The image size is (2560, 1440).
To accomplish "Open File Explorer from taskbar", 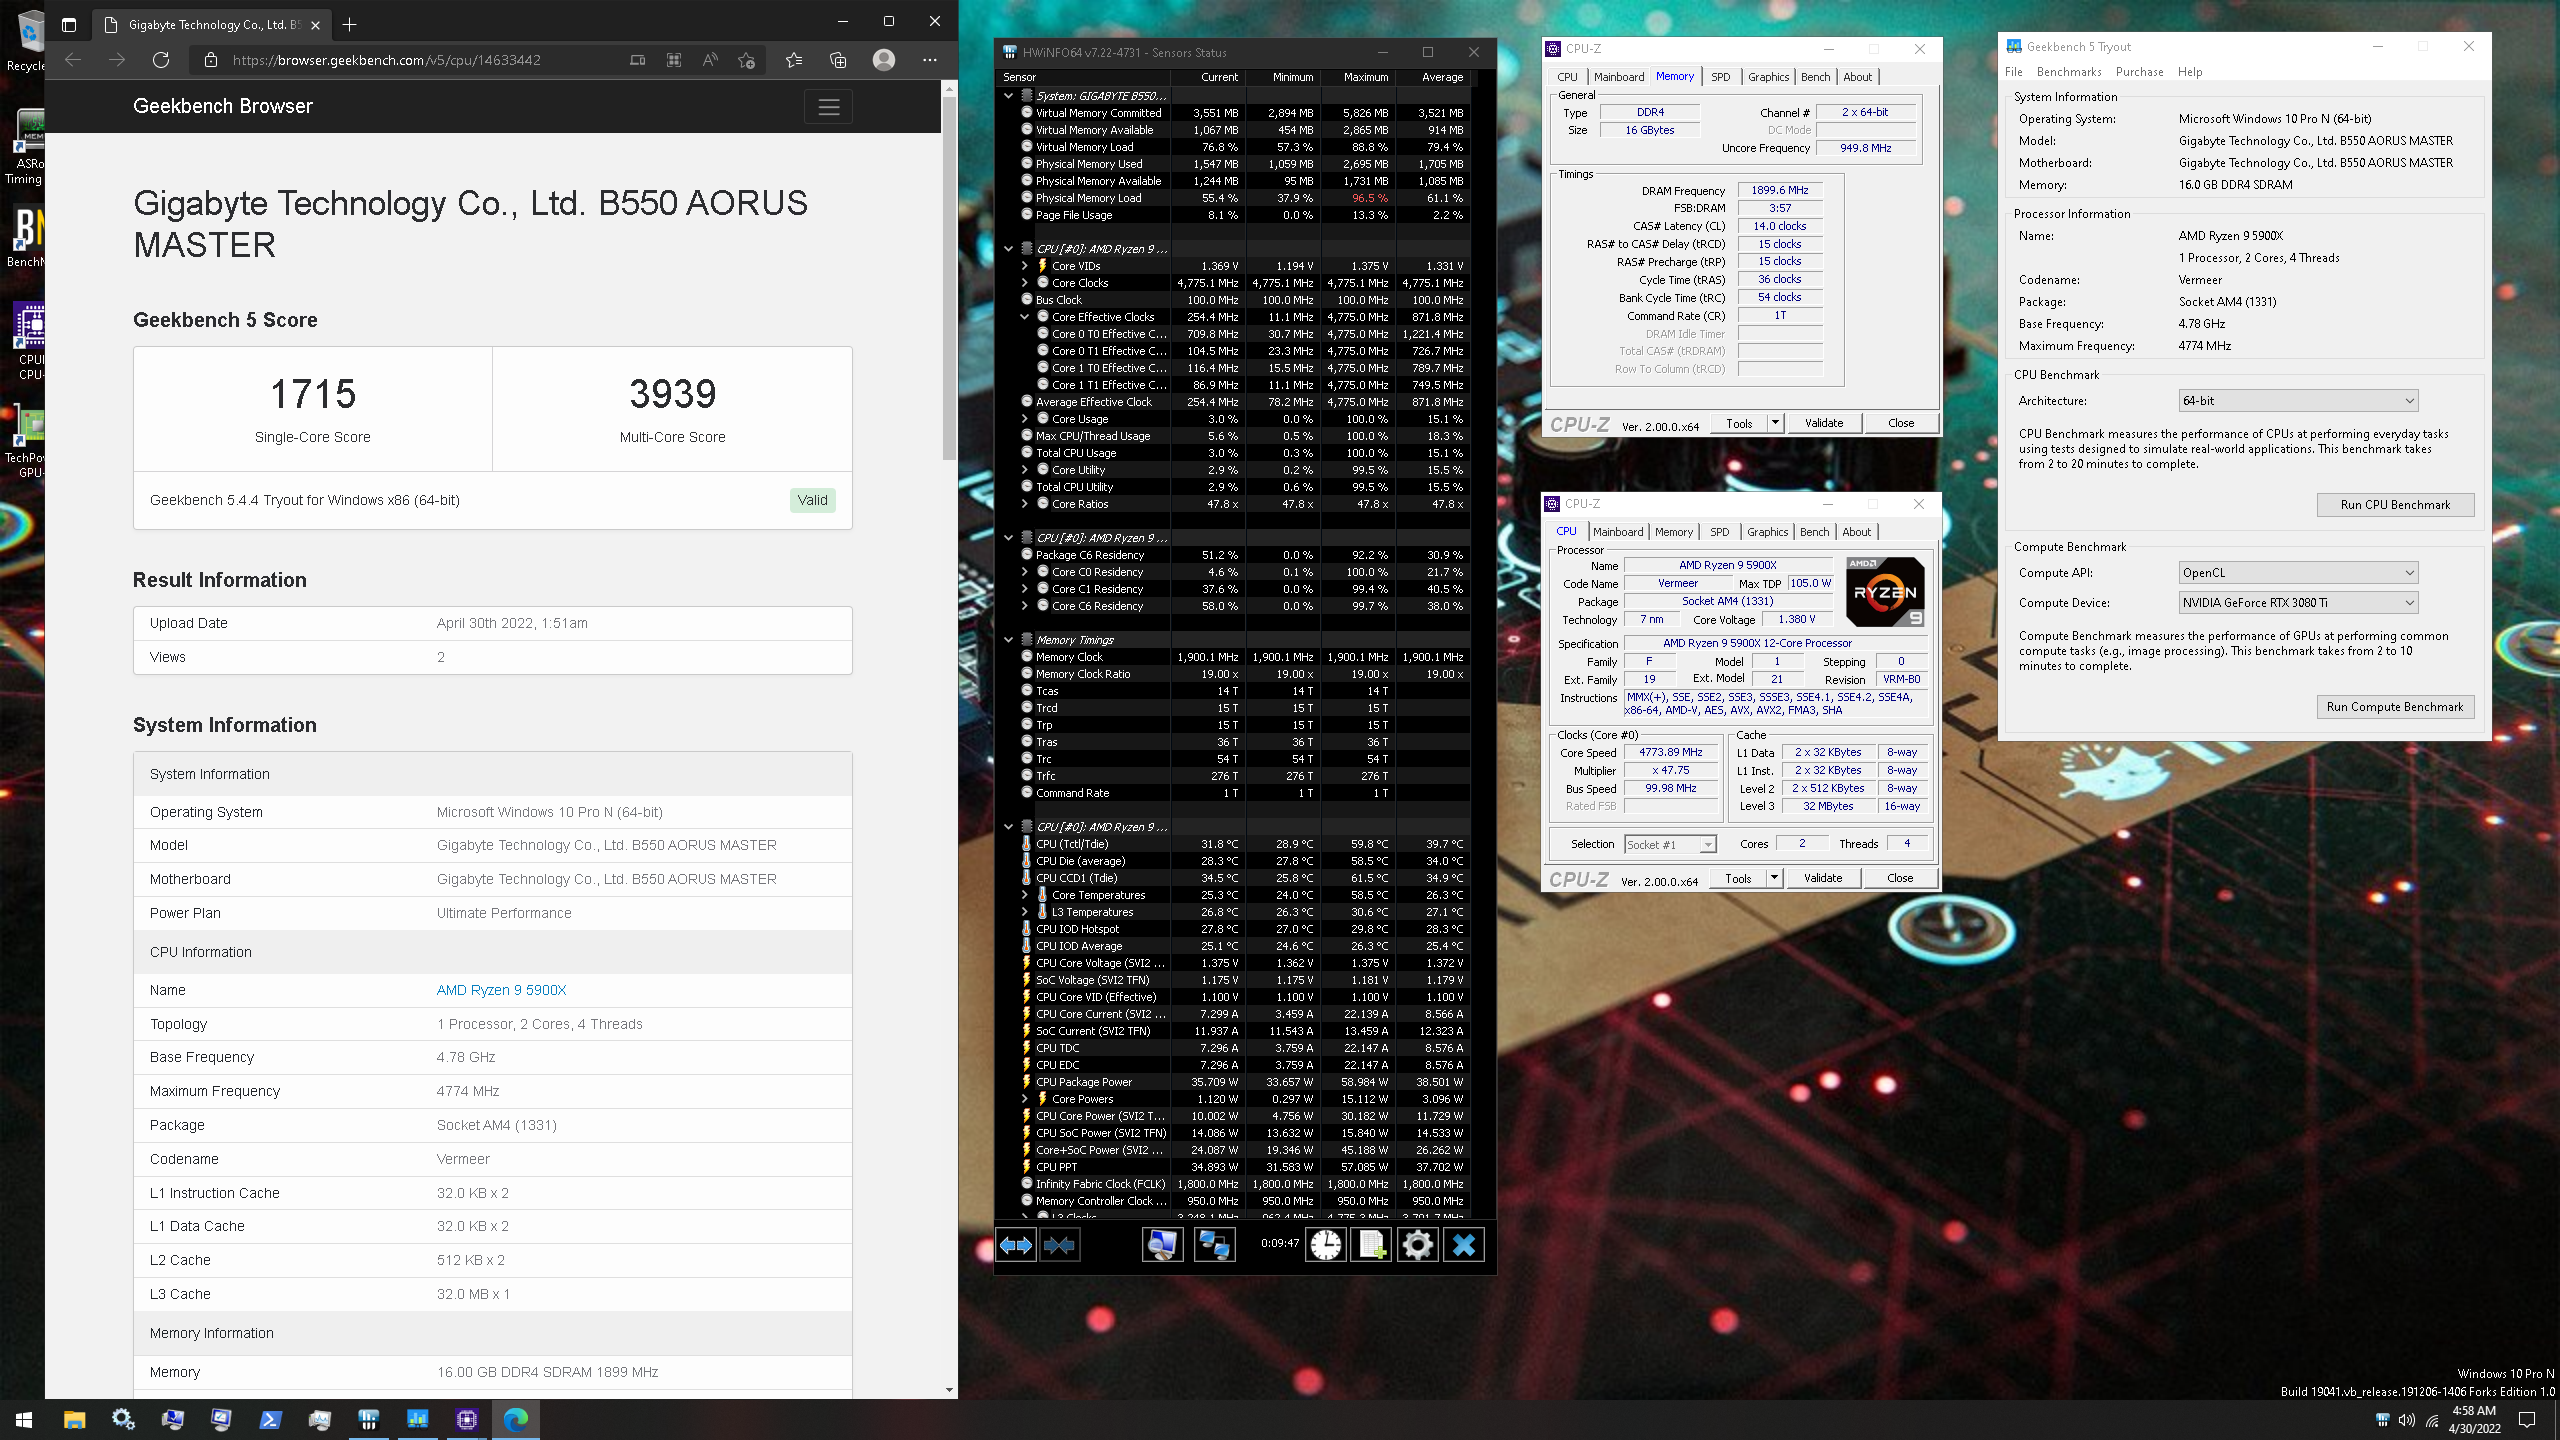I will coord(74,1419).
